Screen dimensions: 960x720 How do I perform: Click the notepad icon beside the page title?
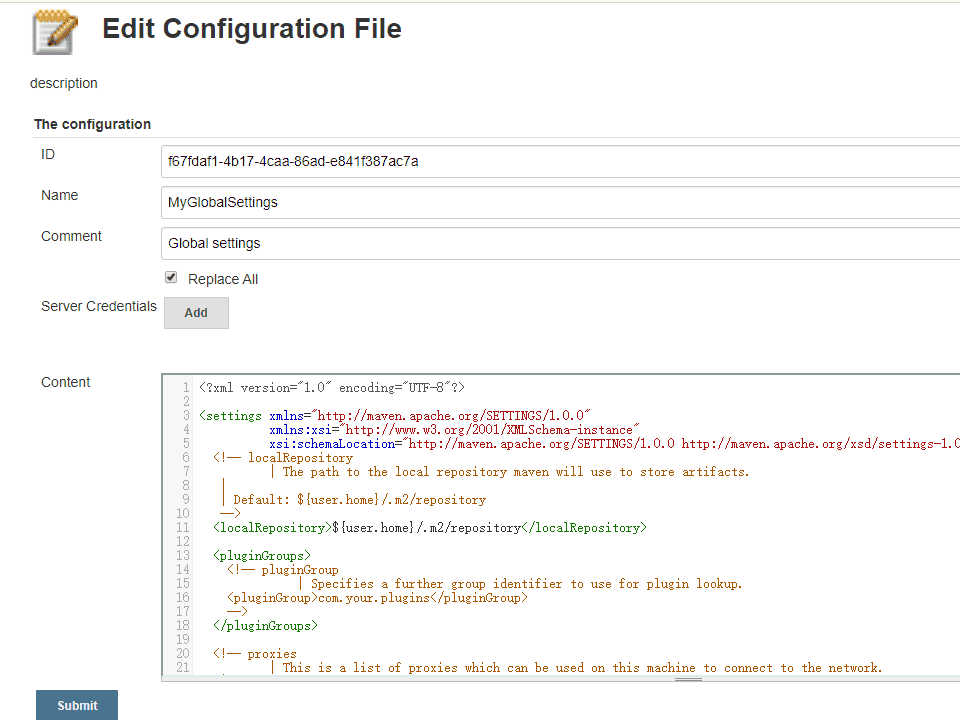tap(55, 31)
